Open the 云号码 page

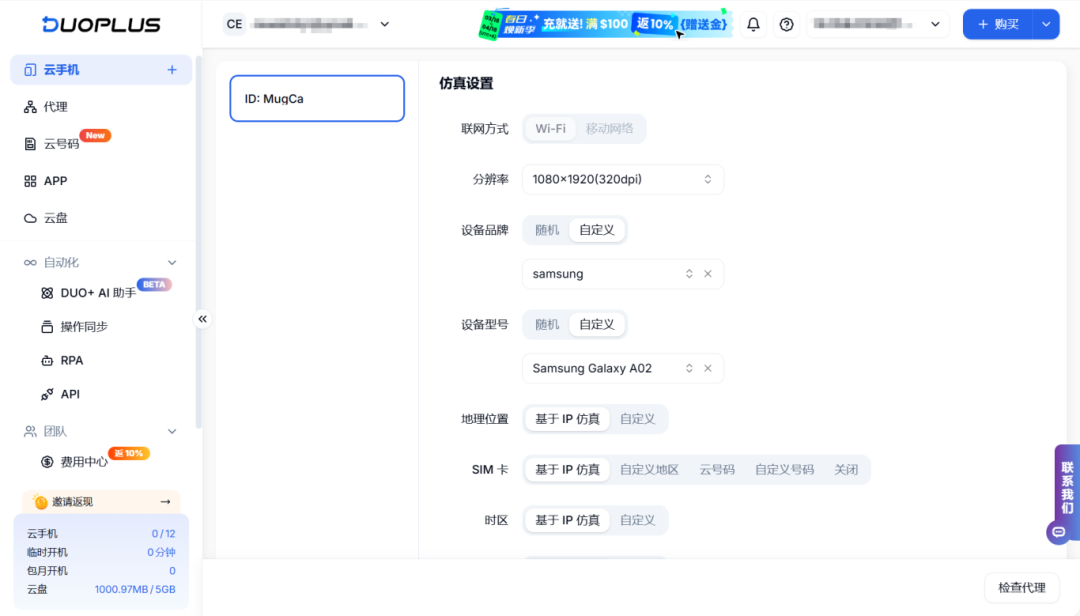coord(62,143)
